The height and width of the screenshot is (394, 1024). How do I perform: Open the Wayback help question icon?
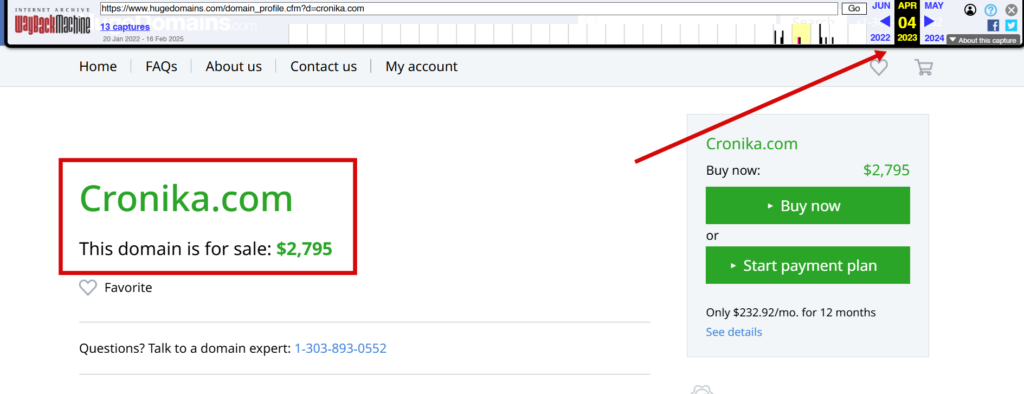tap(991, 10)
